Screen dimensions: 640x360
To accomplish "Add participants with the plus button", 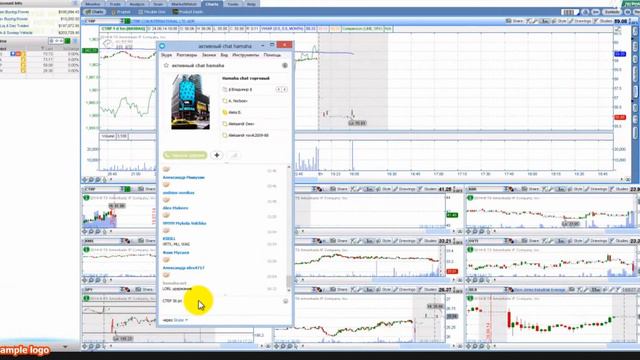I will 217,155.
